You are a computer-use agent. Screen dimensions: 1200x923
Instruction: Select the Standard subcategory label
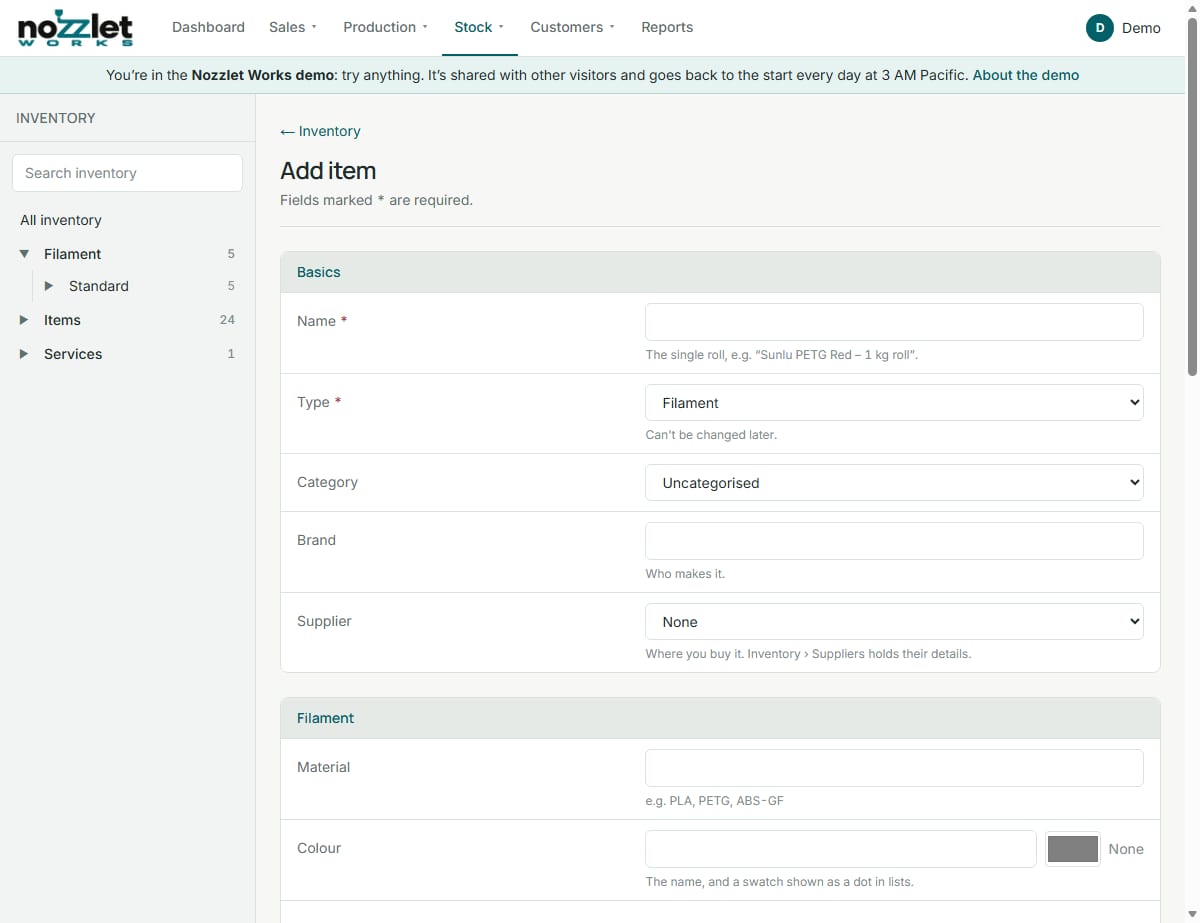(x=99, y=286)
